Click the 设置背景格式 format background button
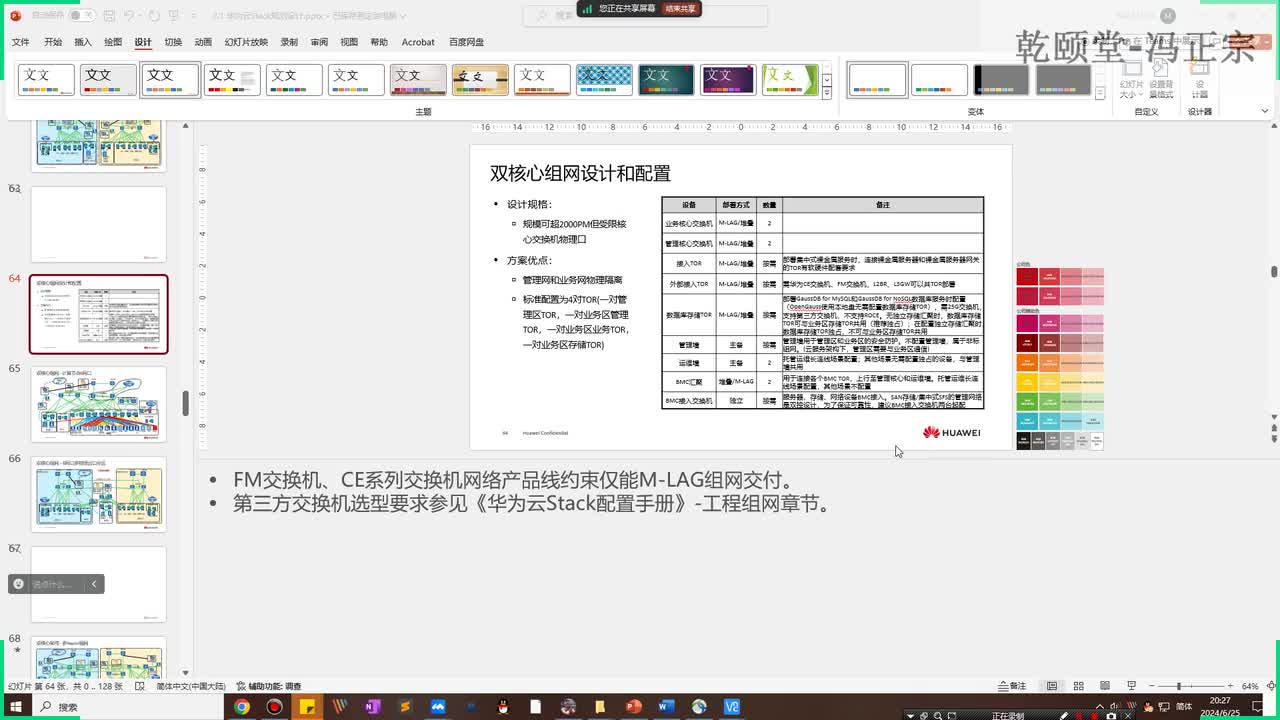 (x=1161, y=78)
